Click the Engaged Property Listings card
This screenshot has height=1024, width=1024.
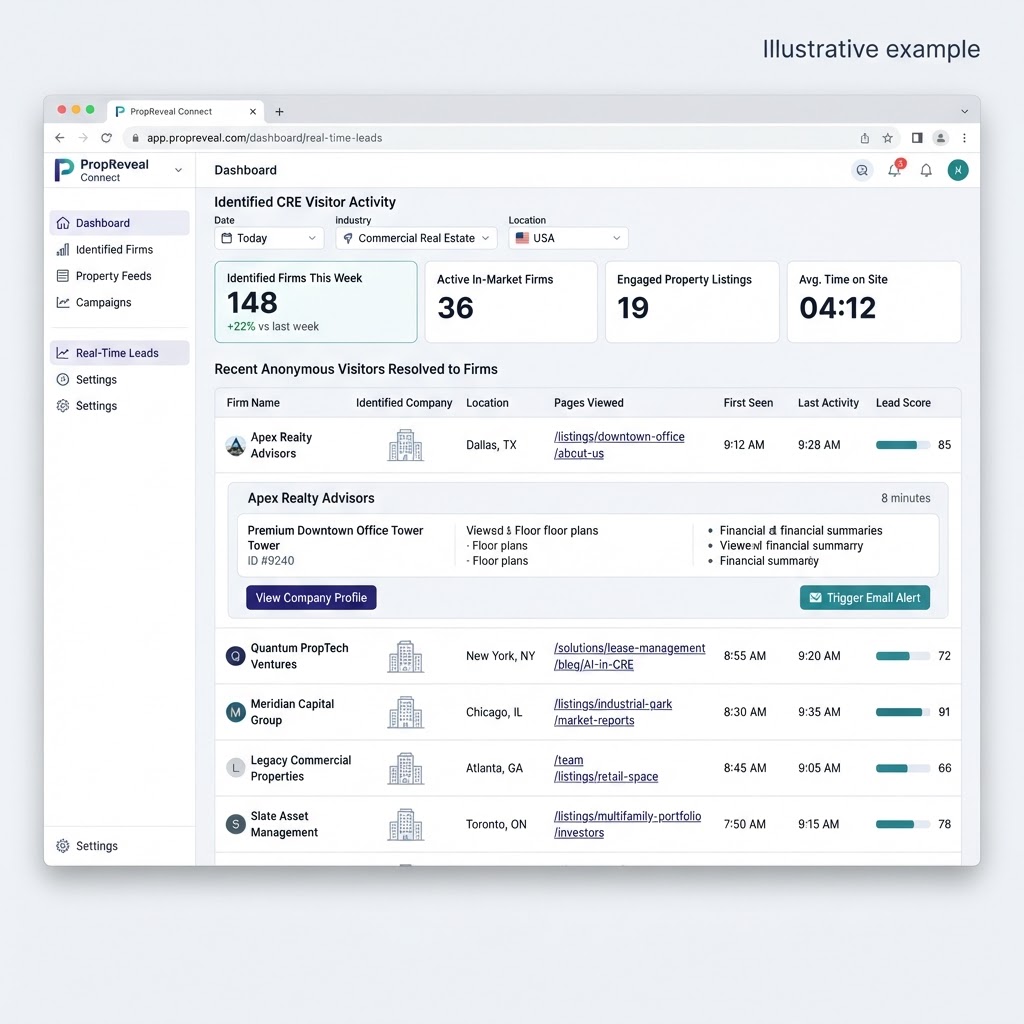click(x=692, y=302)
